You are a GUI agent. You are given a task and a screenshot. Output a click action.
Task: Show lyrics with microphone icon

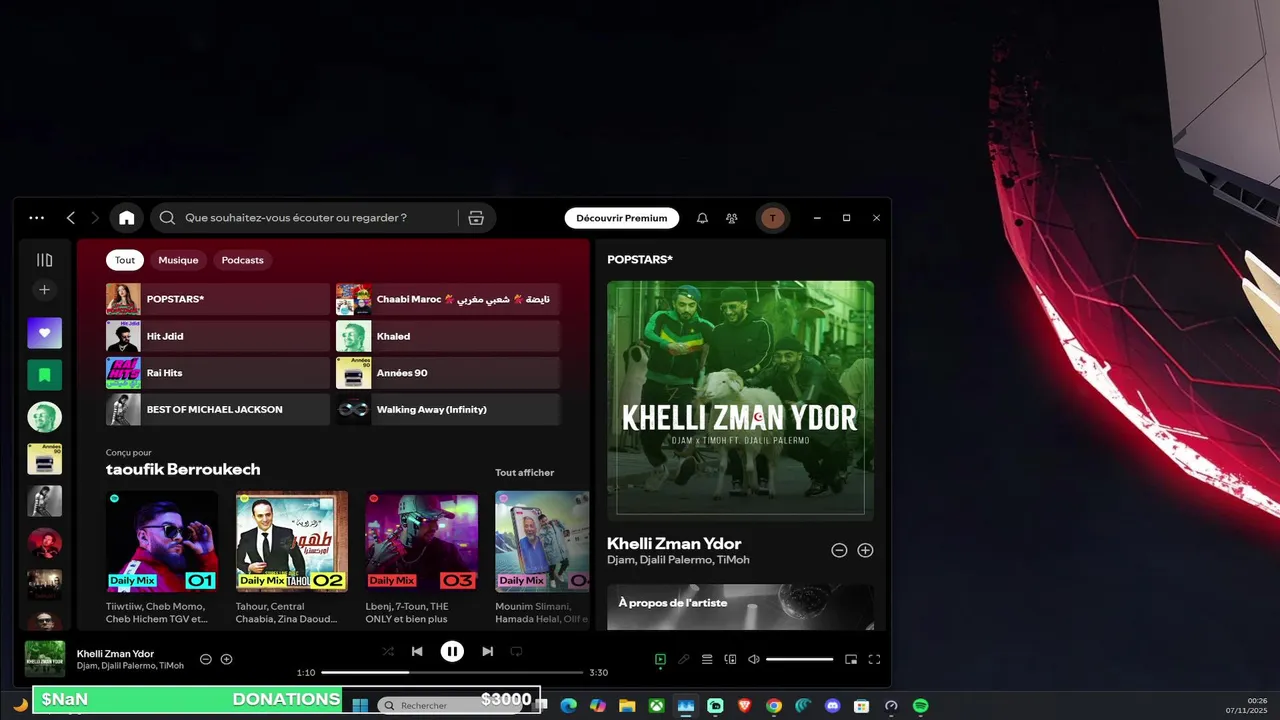684,659
